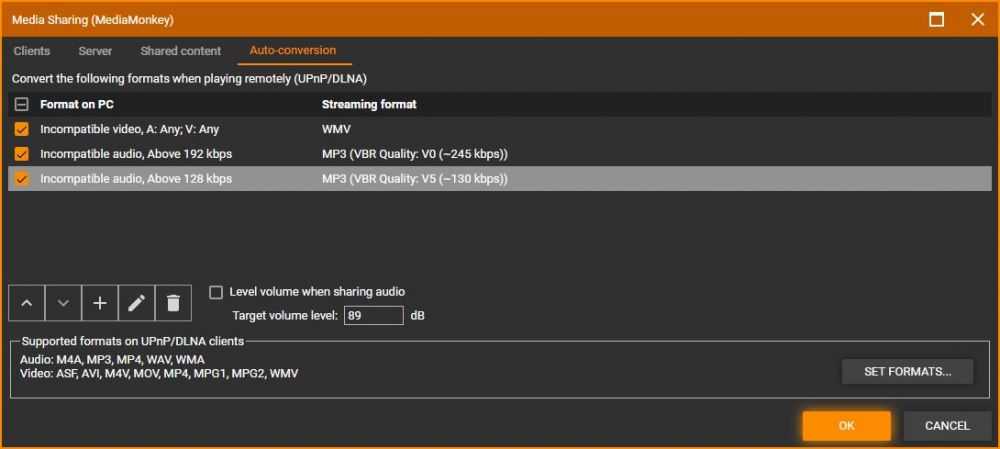The image size is (1000, 449).
Task: Select the Auto-conversion tab
Action: tap(293, 50)
